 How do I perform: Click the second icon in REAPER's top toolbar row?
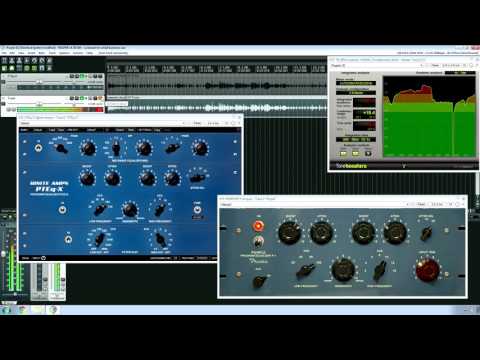tap(12, 60)
